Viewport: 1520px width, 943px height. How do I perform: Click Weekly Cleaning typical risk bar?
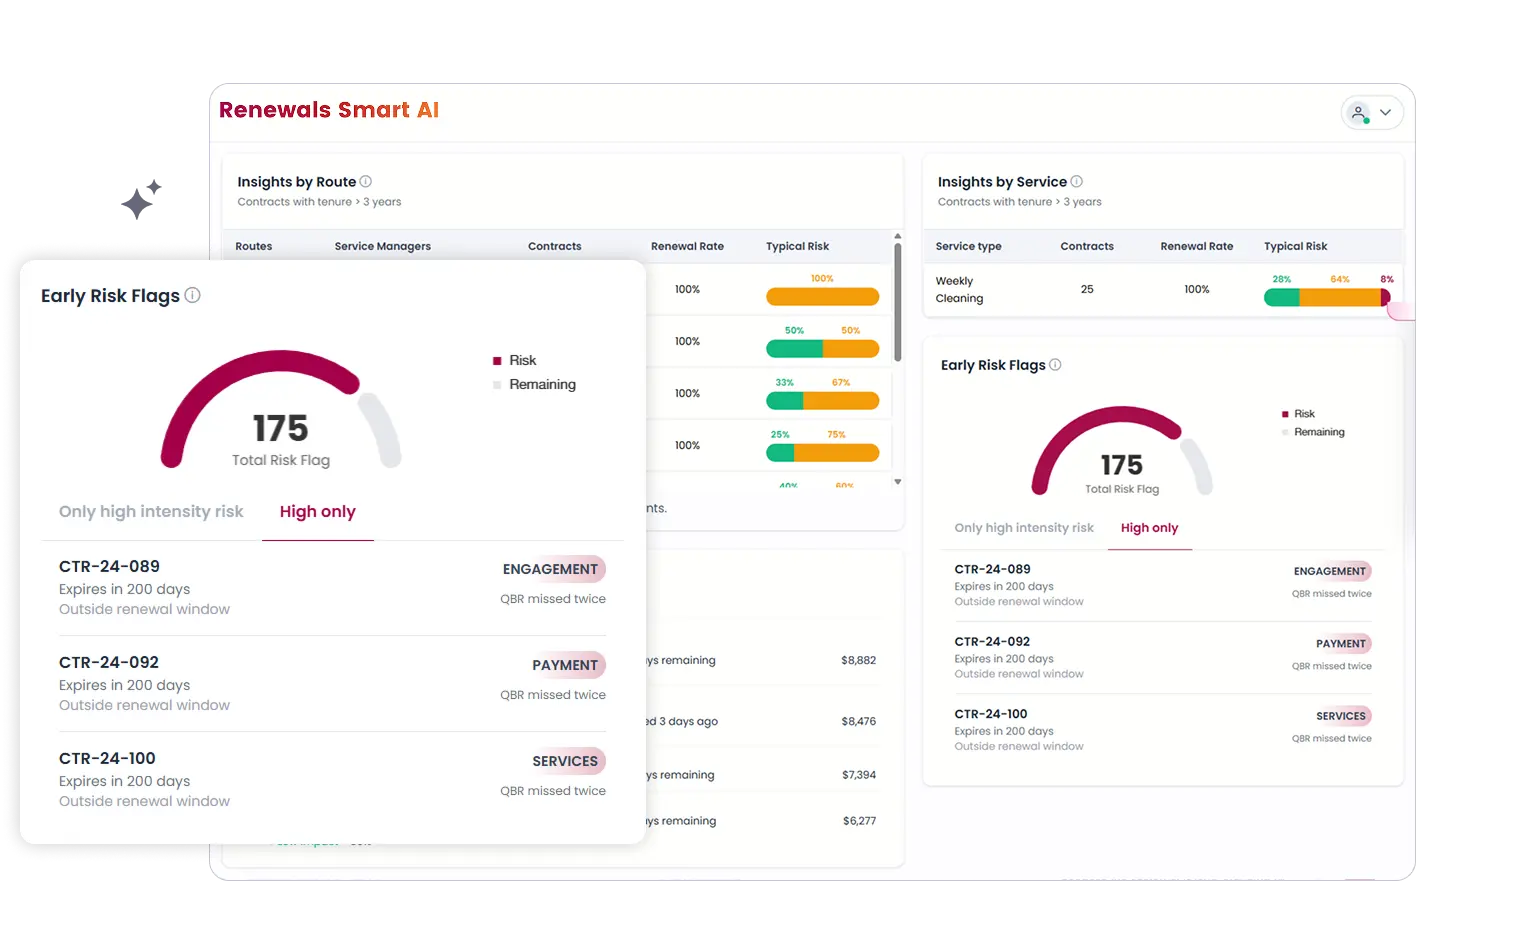[x=1327, y=297]
